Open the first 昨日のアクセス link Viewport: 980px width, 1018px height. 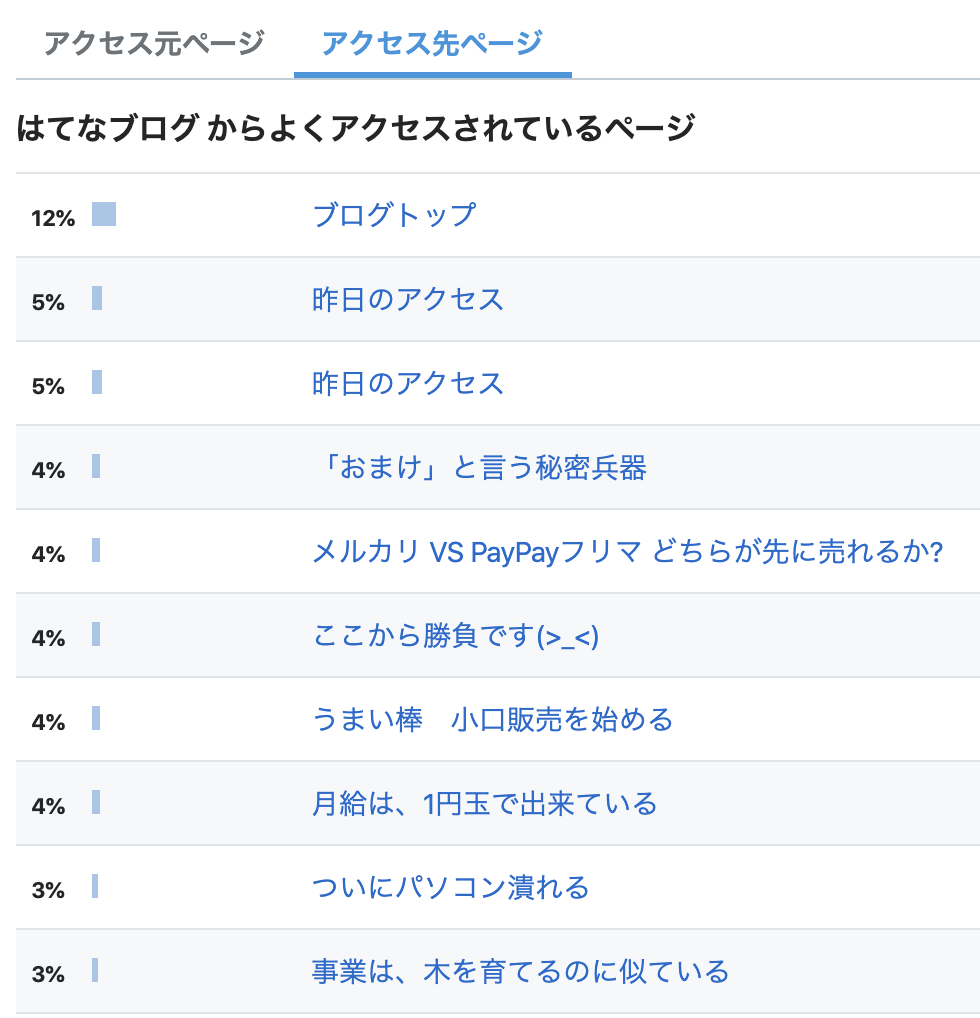(x=408, y=299)
